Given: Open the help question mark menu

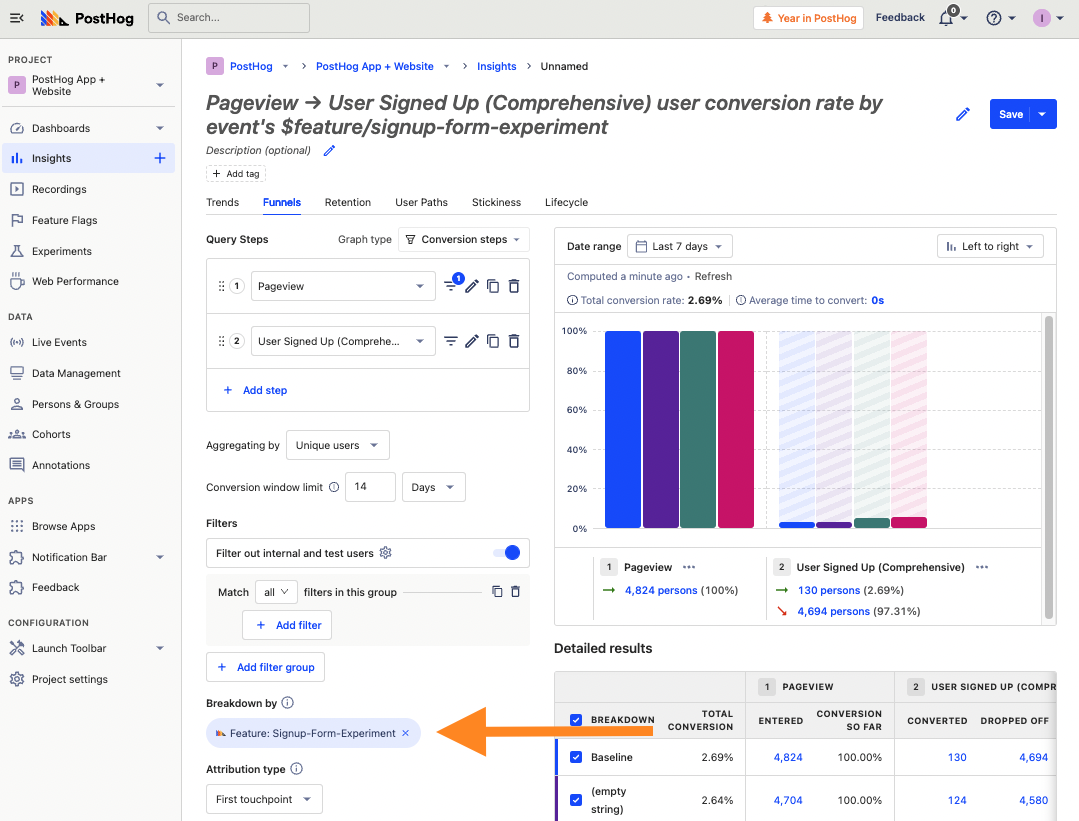Looking at the screenshot, I should pos(994,18).
